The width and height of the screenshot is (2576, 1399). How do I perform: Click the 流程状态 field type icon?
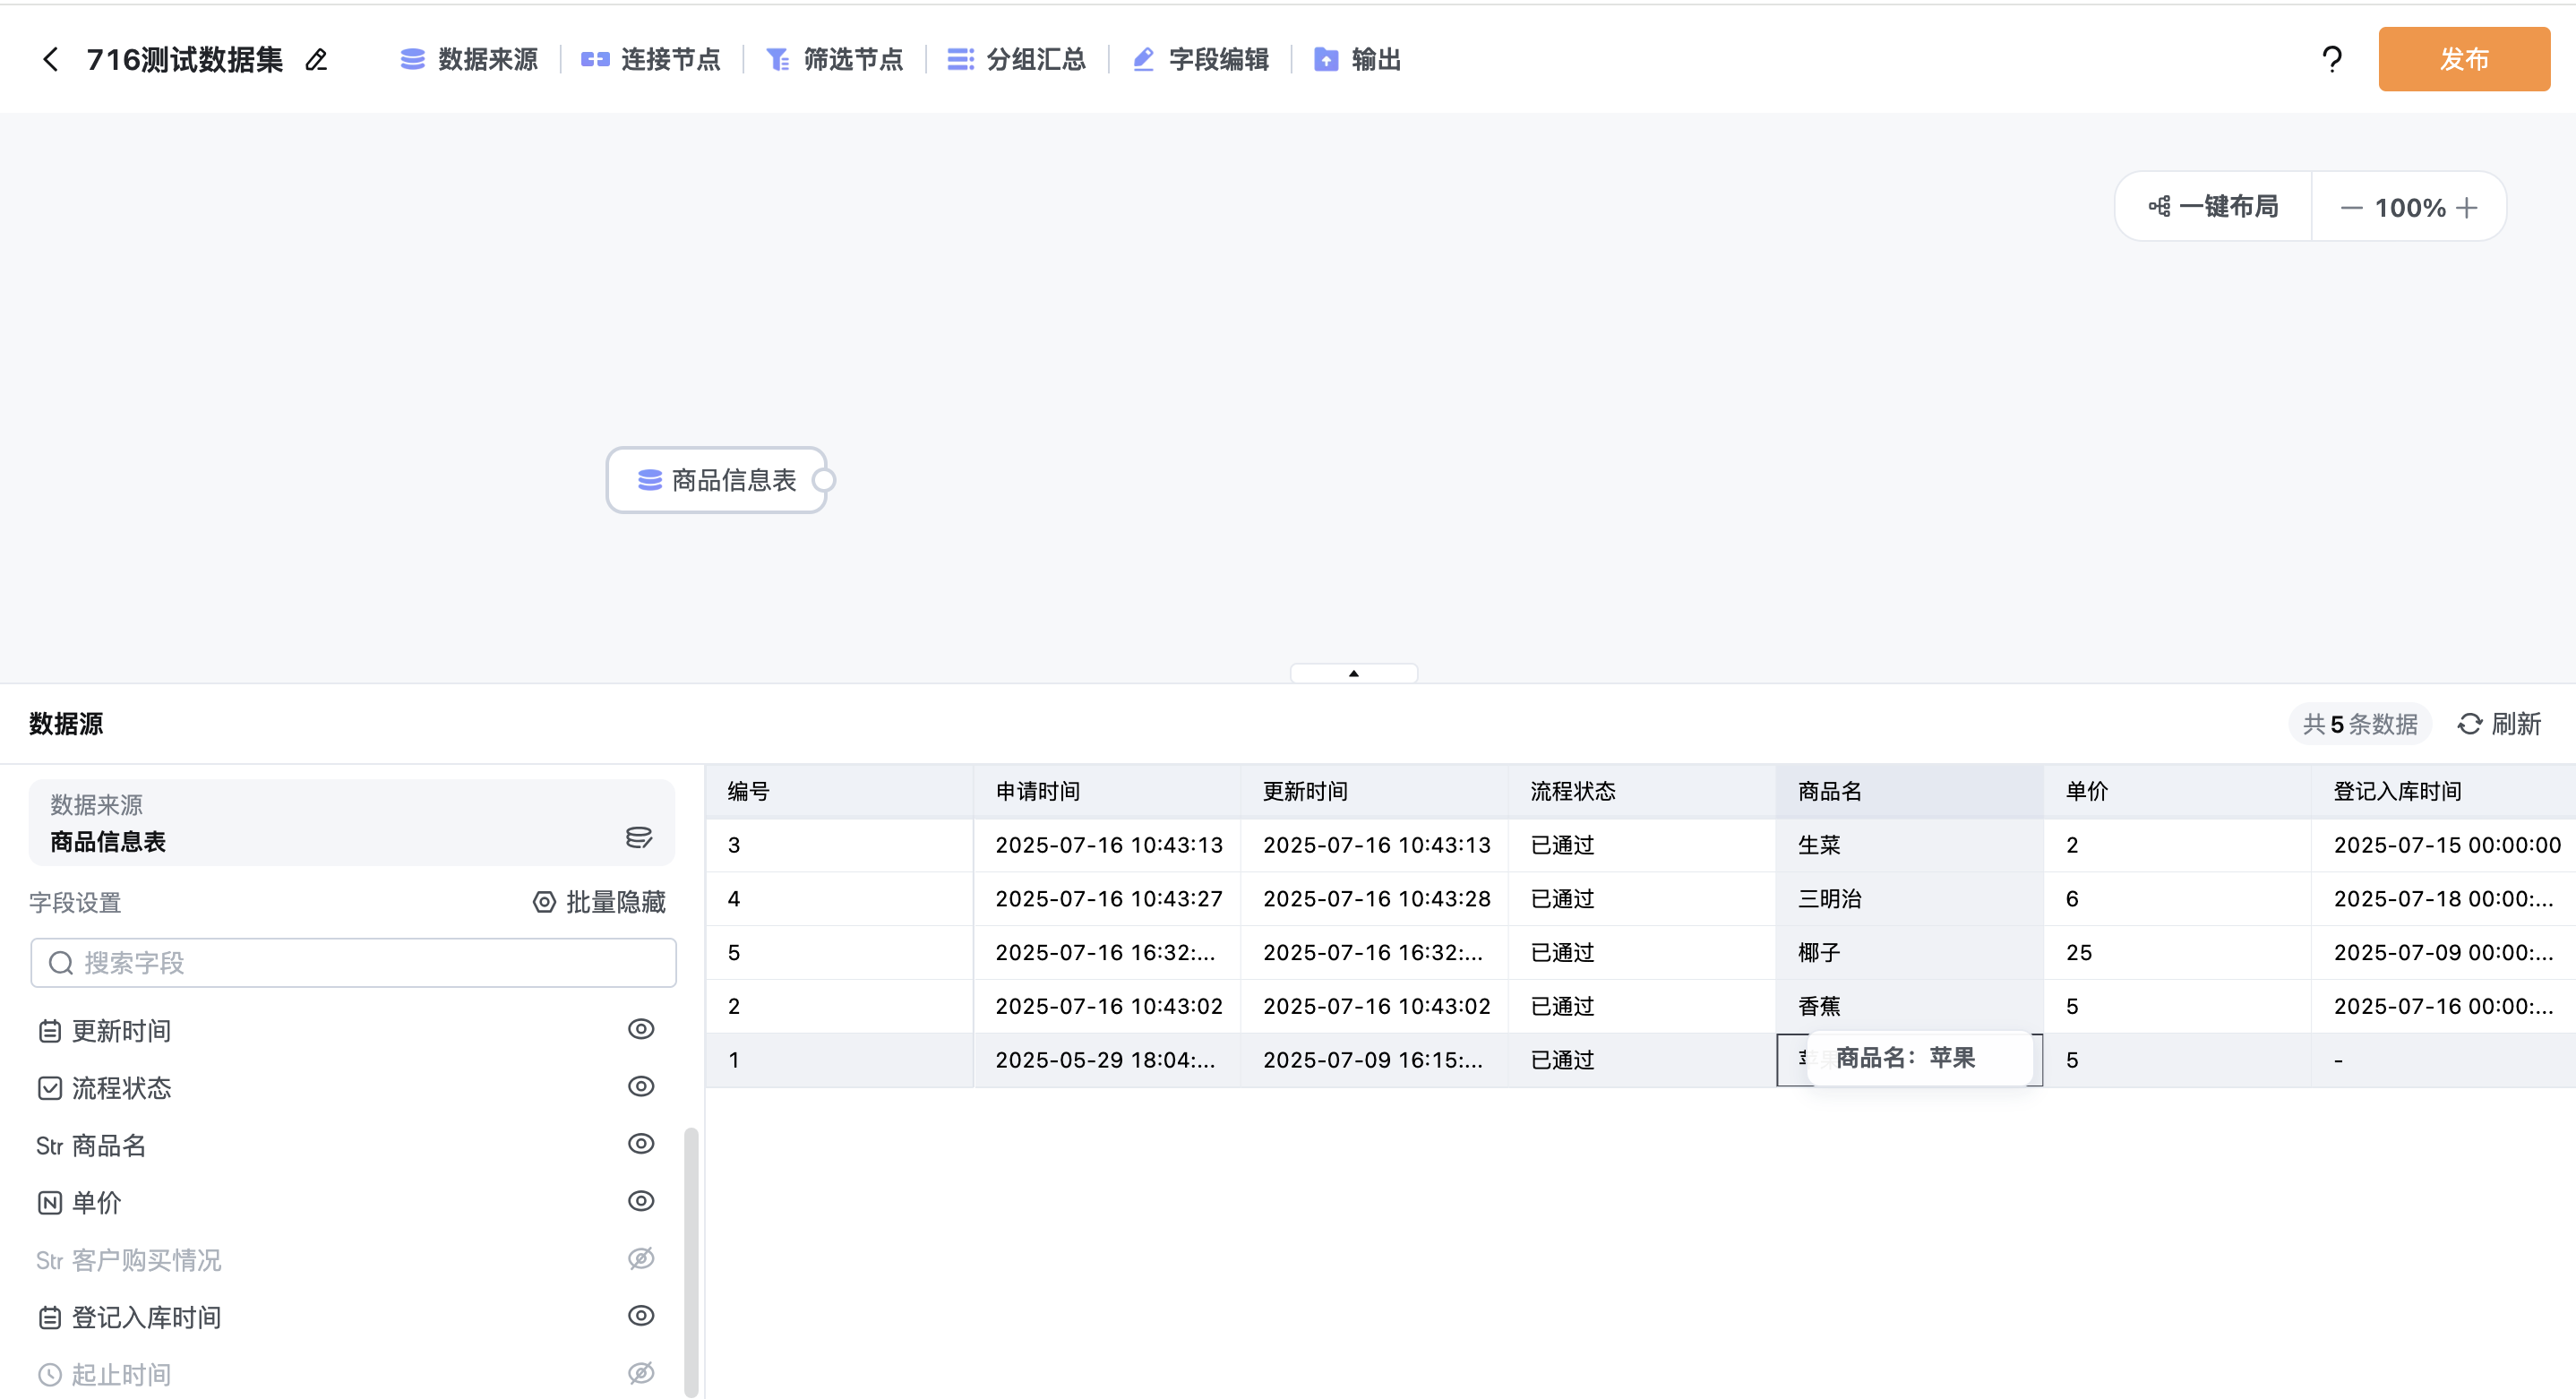click(50, 1088)
